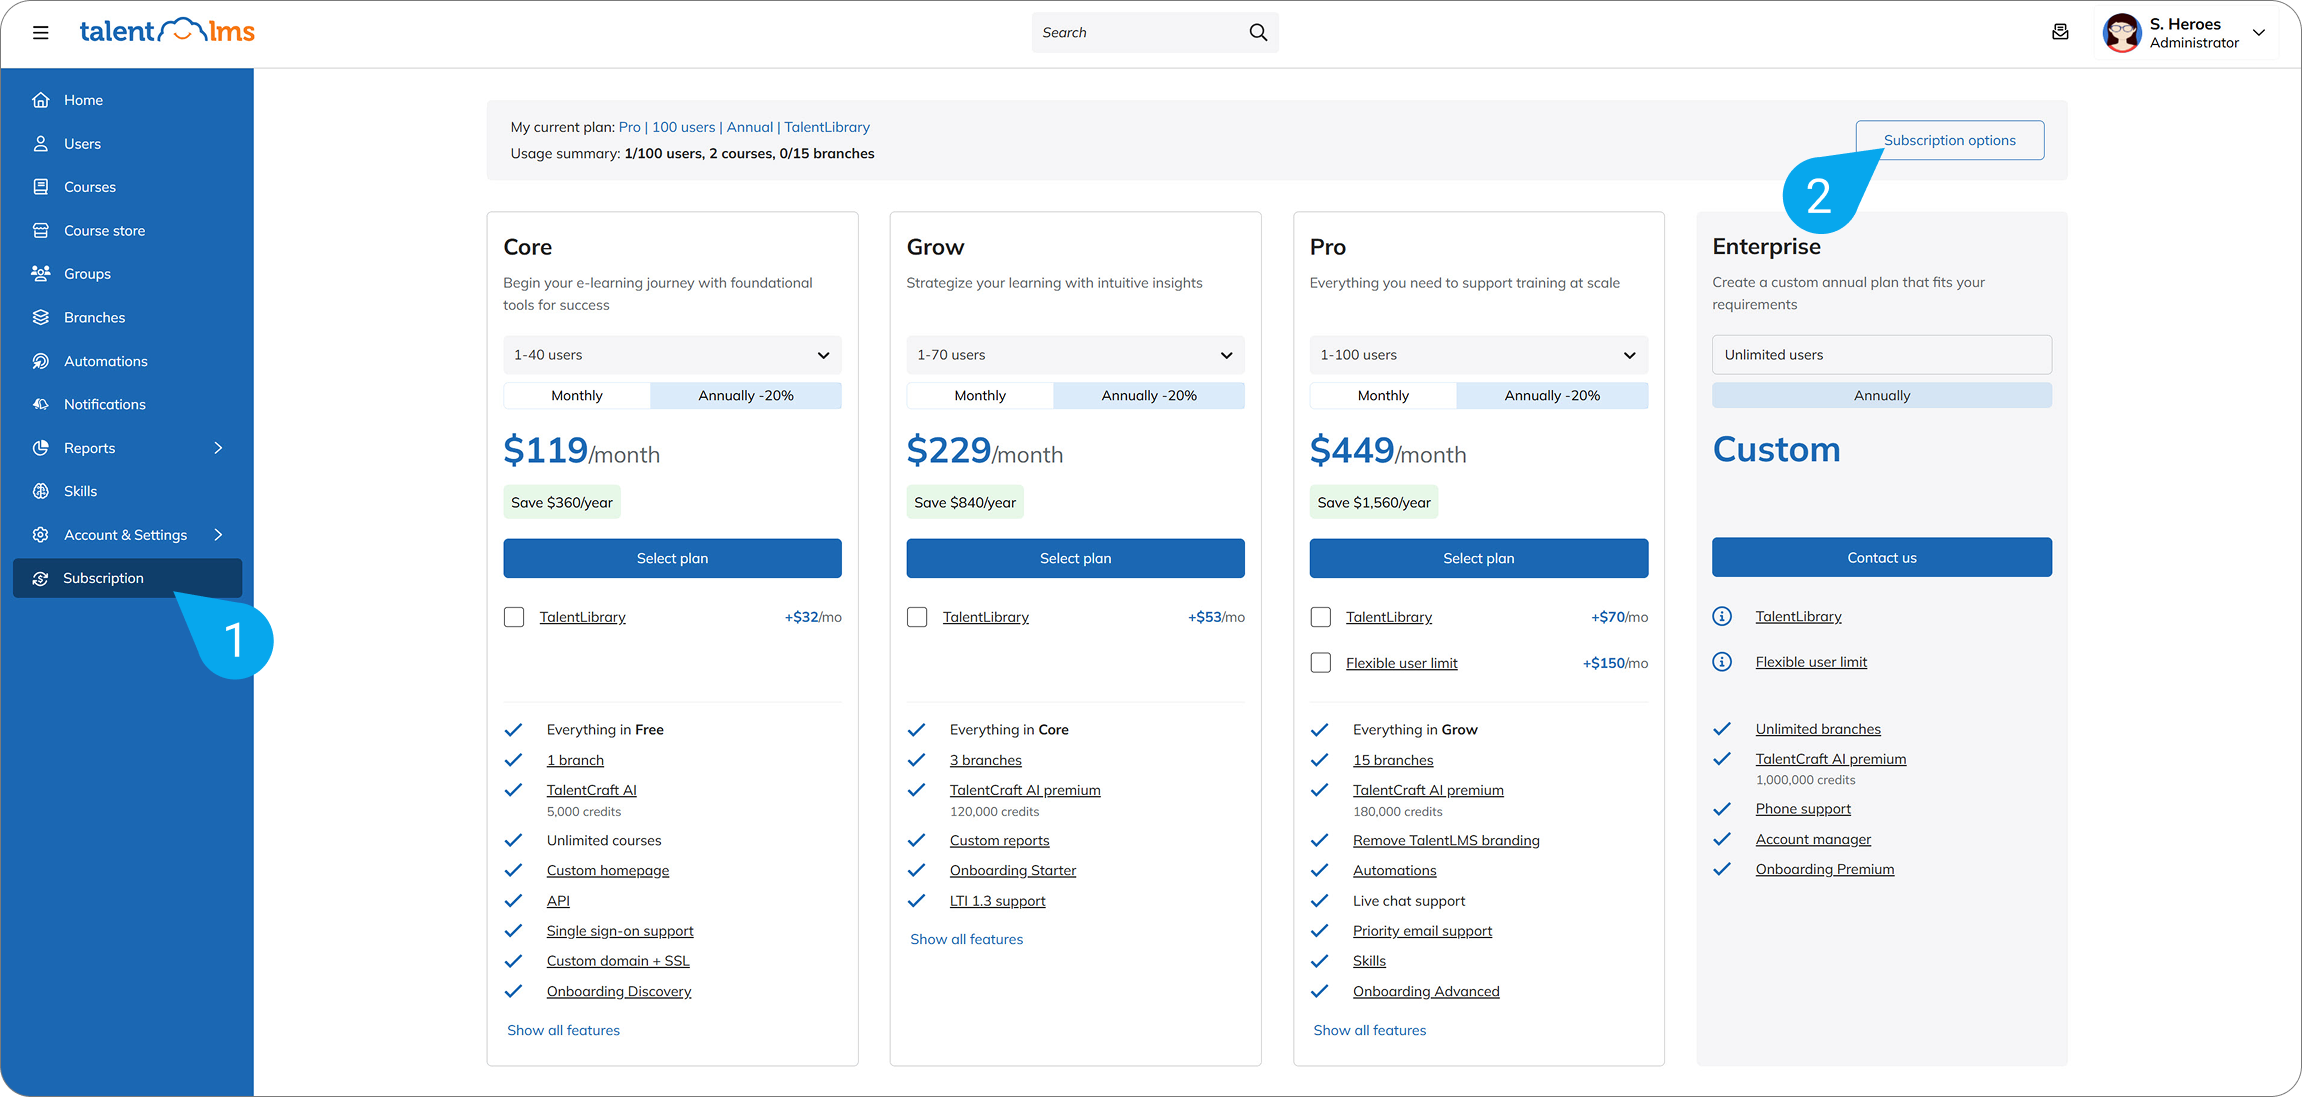Open the S. Heroes profile dropdown
This screenshot has width=2302, height=1097.
[x=2258, y=32]
